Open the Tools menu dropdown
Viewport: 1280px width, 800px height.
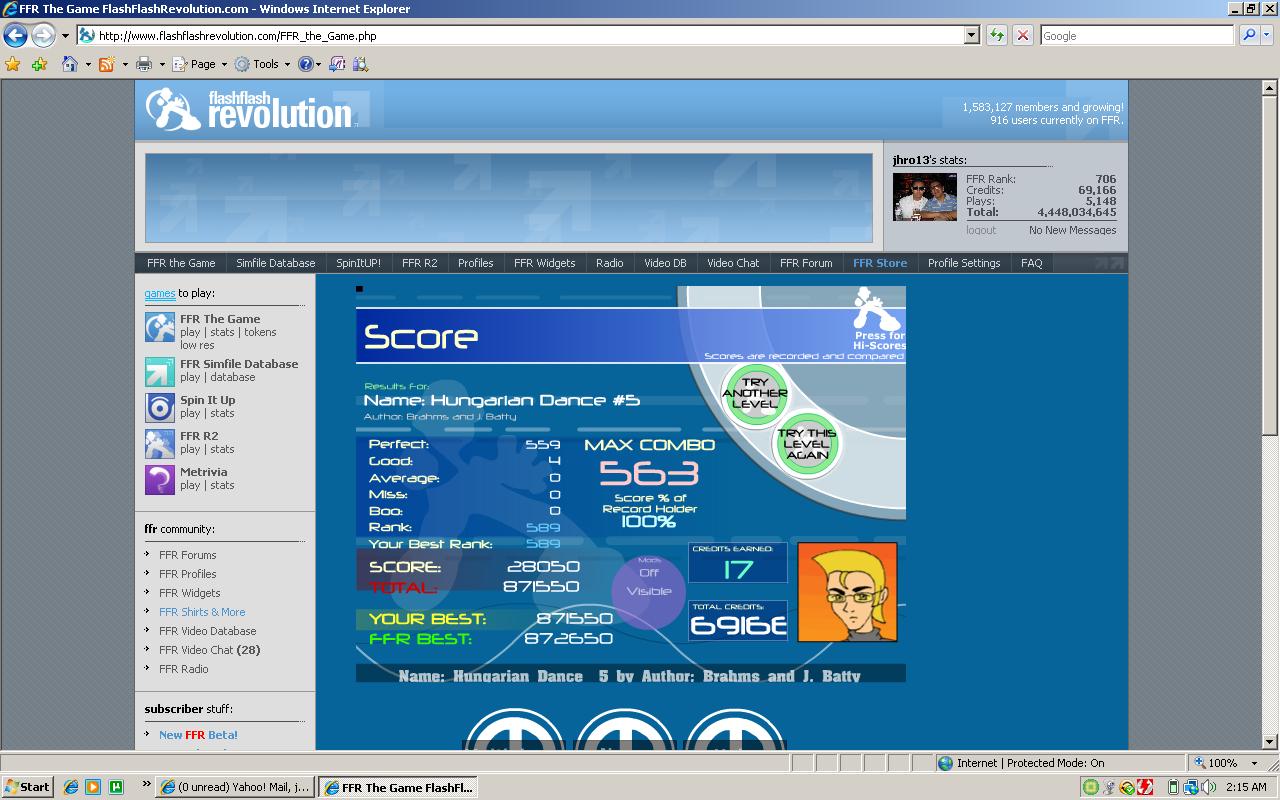pos(262,64)
